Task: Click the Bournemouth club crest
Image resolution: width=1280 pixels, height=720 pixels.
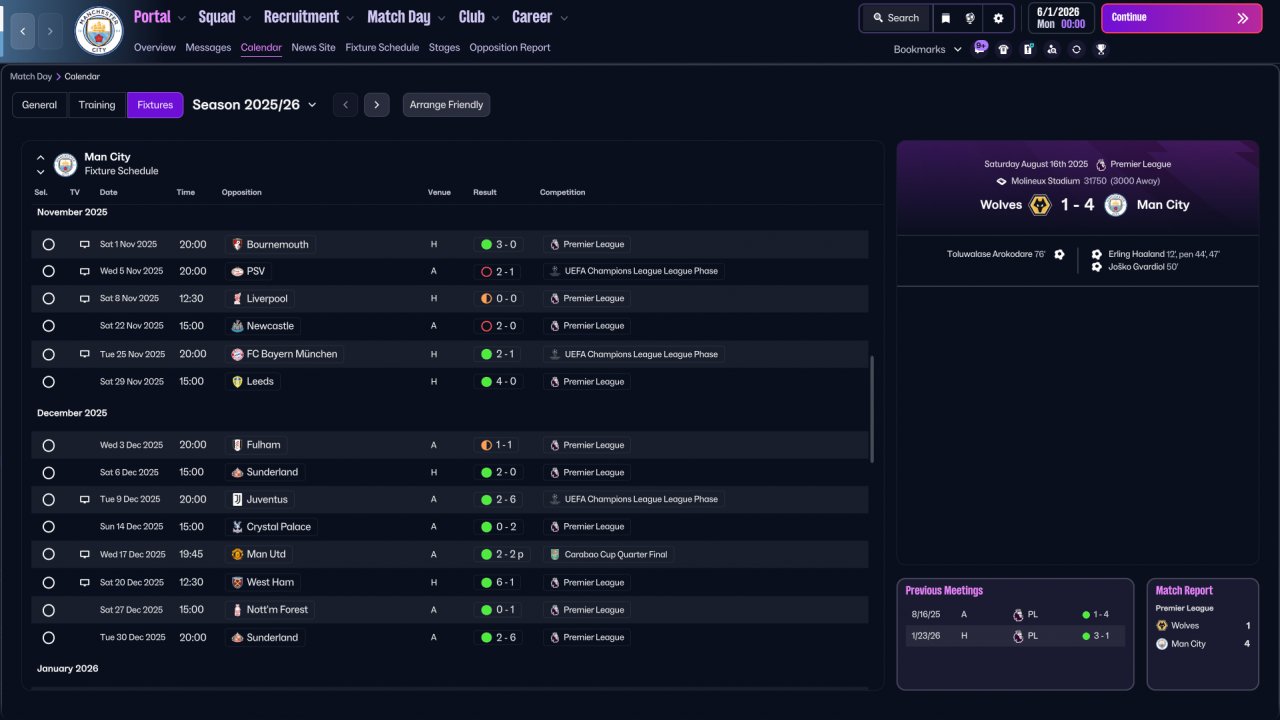Action: tap(237, 244)
